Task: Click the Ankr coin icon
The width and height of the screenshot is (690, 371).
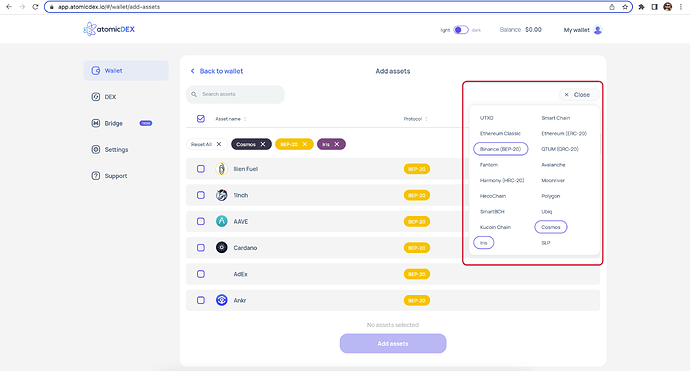Action: point(222,300)
